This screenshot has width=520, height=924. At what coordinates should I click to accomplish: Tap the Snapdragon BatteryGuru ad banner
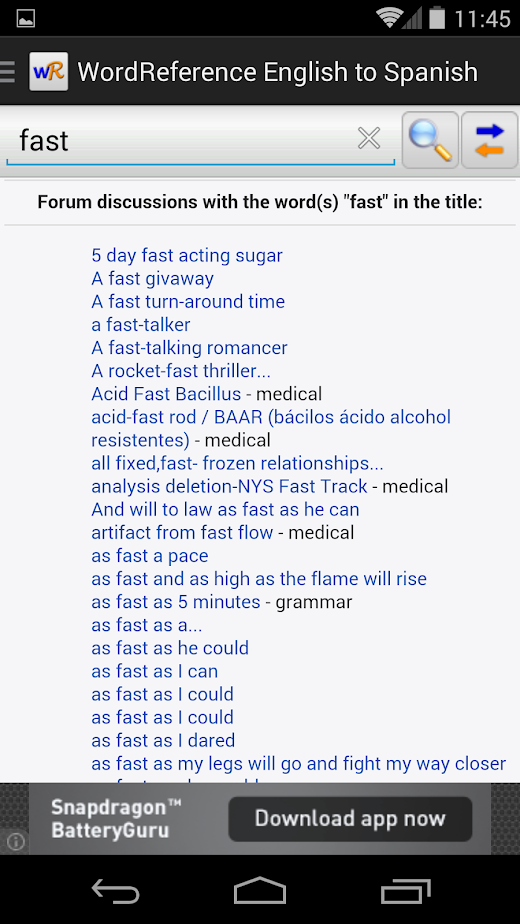click(x=260, y=819)
